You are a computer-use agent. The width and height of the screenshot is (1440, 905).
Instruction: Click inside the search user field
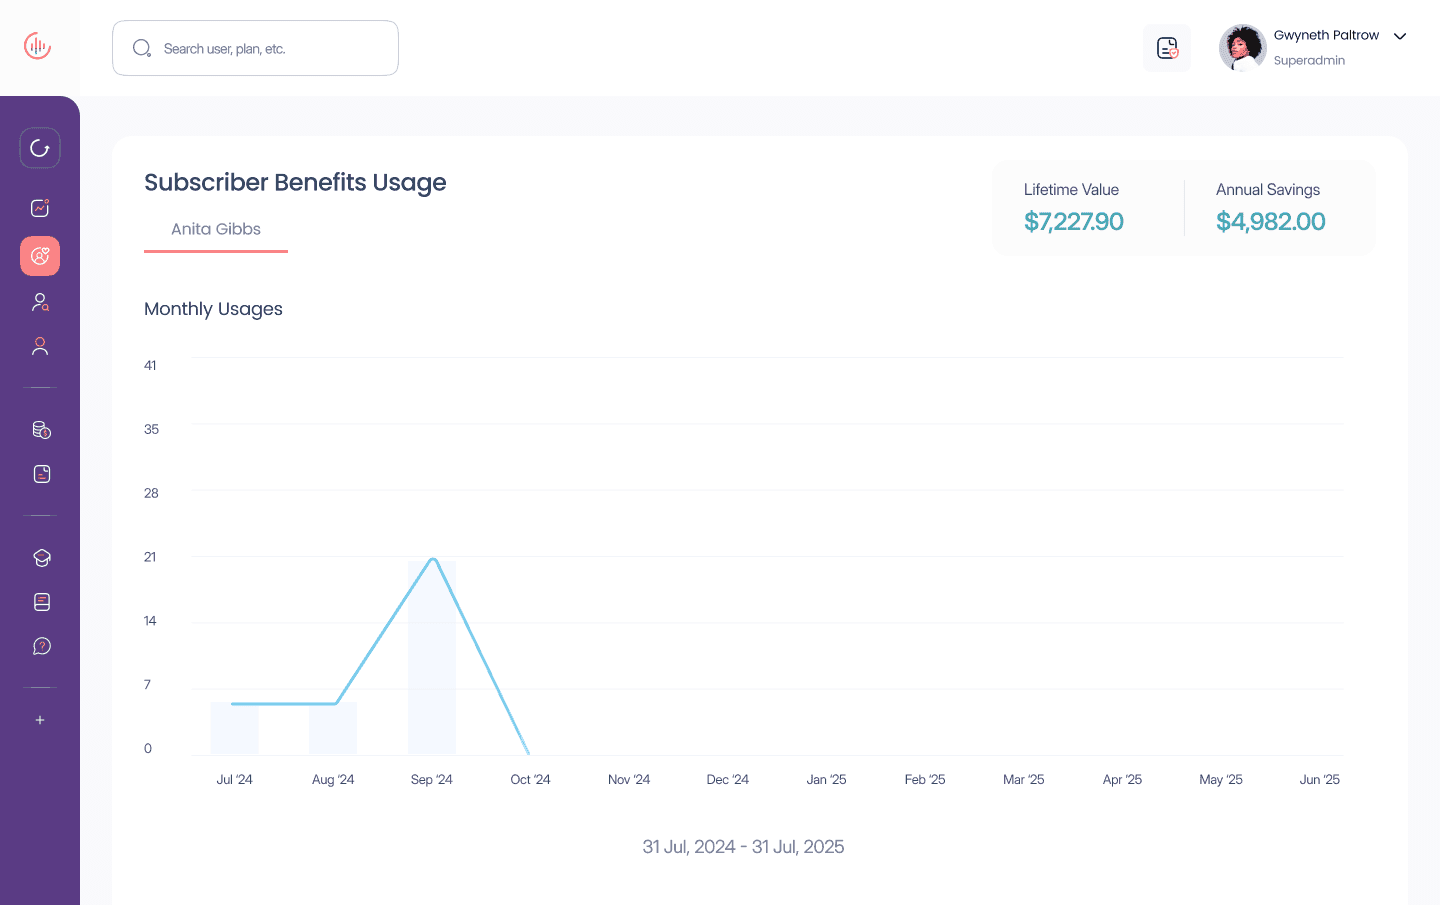click(x=255, y=47)
